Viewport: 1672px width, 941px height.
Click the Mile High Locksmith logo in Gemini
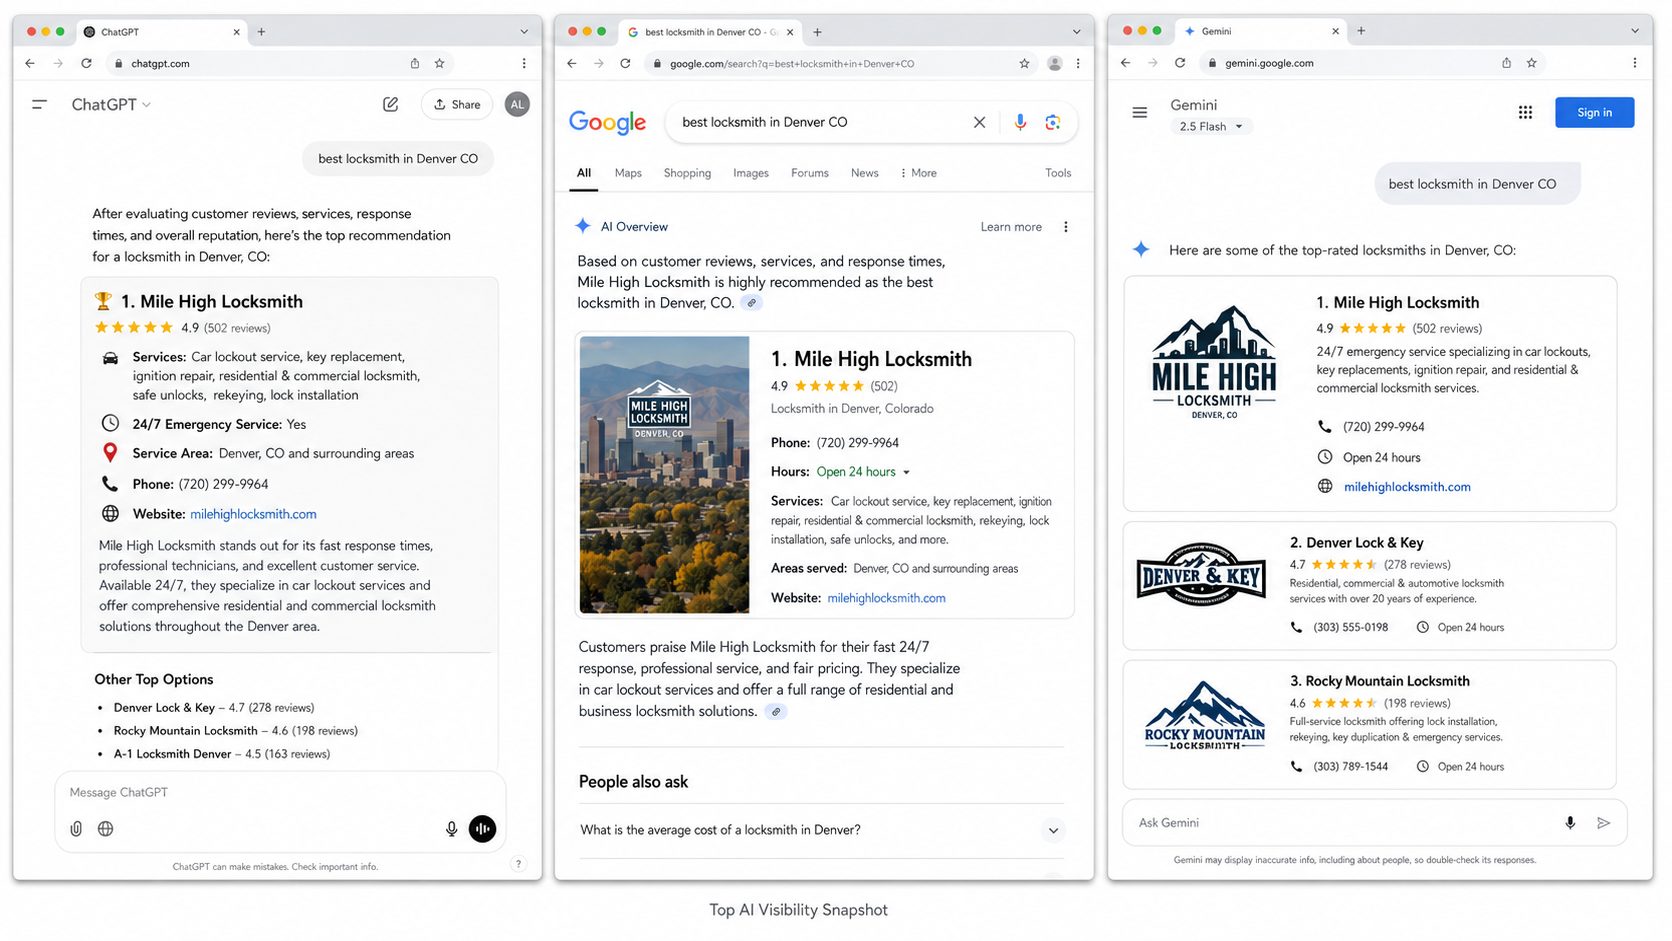(1214, 363)
